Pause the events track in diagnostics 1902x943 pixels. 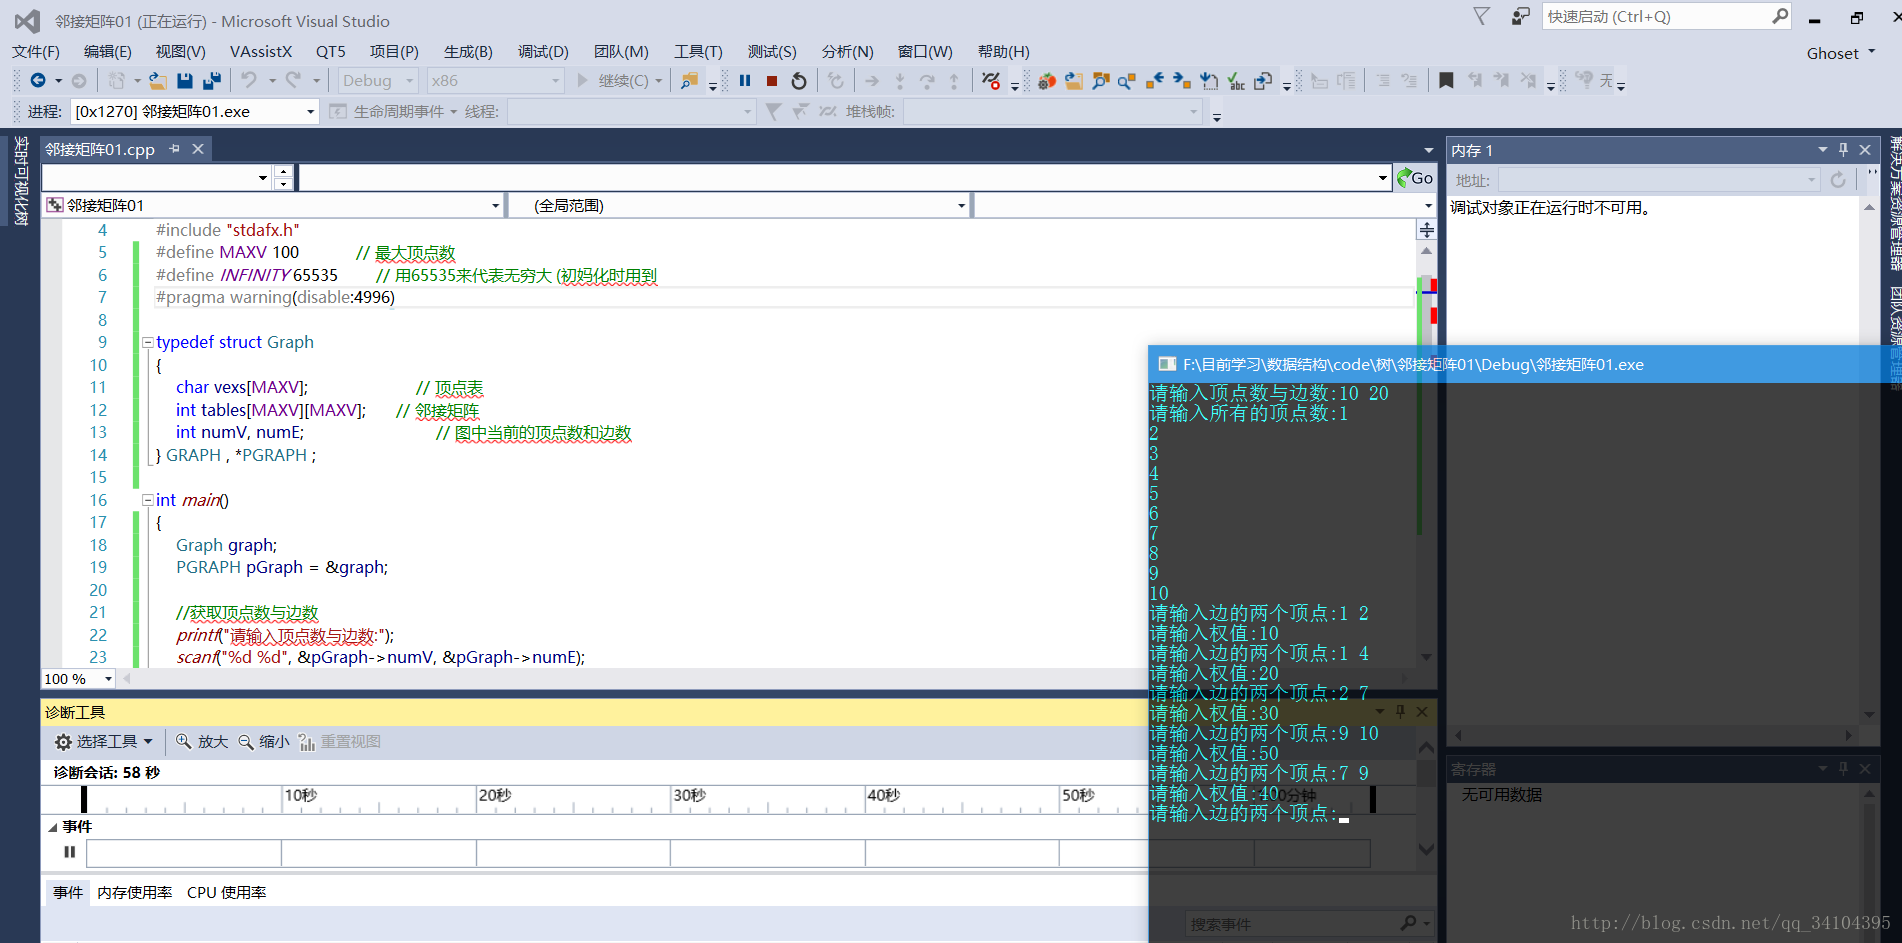click(x=69, y=852)
